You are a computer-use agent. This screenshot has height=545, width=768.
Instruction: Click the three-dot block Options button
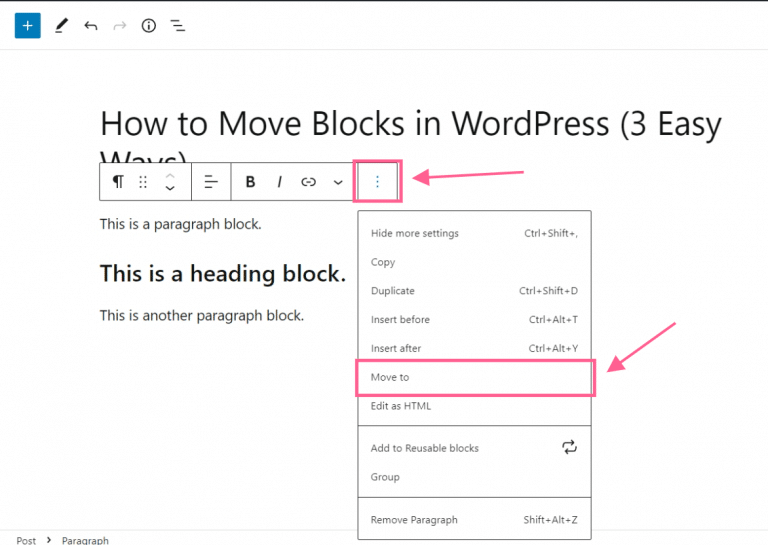click(377, 182)
